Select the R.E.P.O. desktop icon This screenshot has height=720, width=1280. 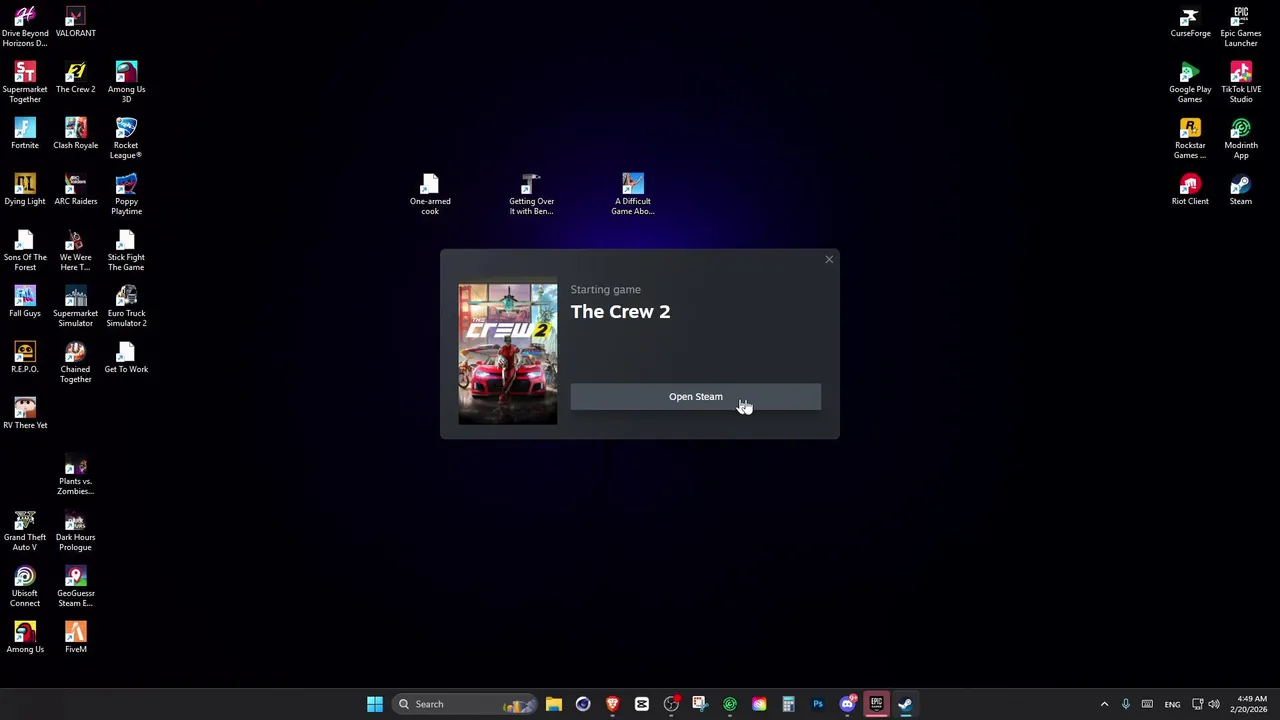(x=25, y=358)
